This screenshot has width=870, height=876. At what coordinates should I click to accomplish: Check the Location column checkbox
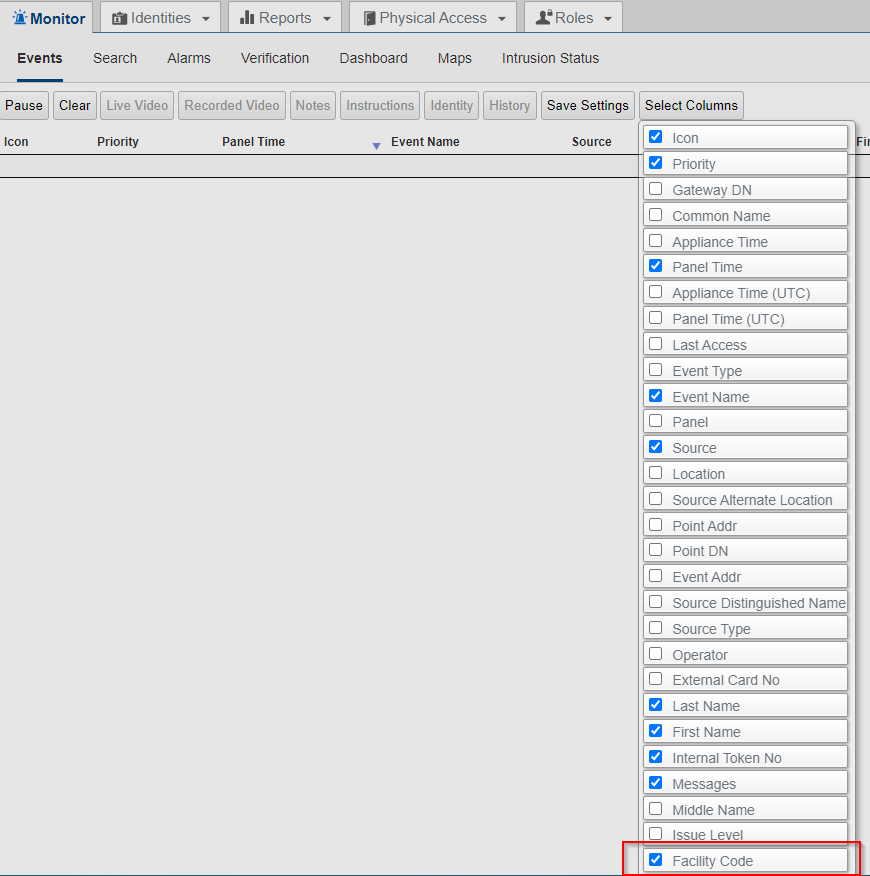(656, 472)
